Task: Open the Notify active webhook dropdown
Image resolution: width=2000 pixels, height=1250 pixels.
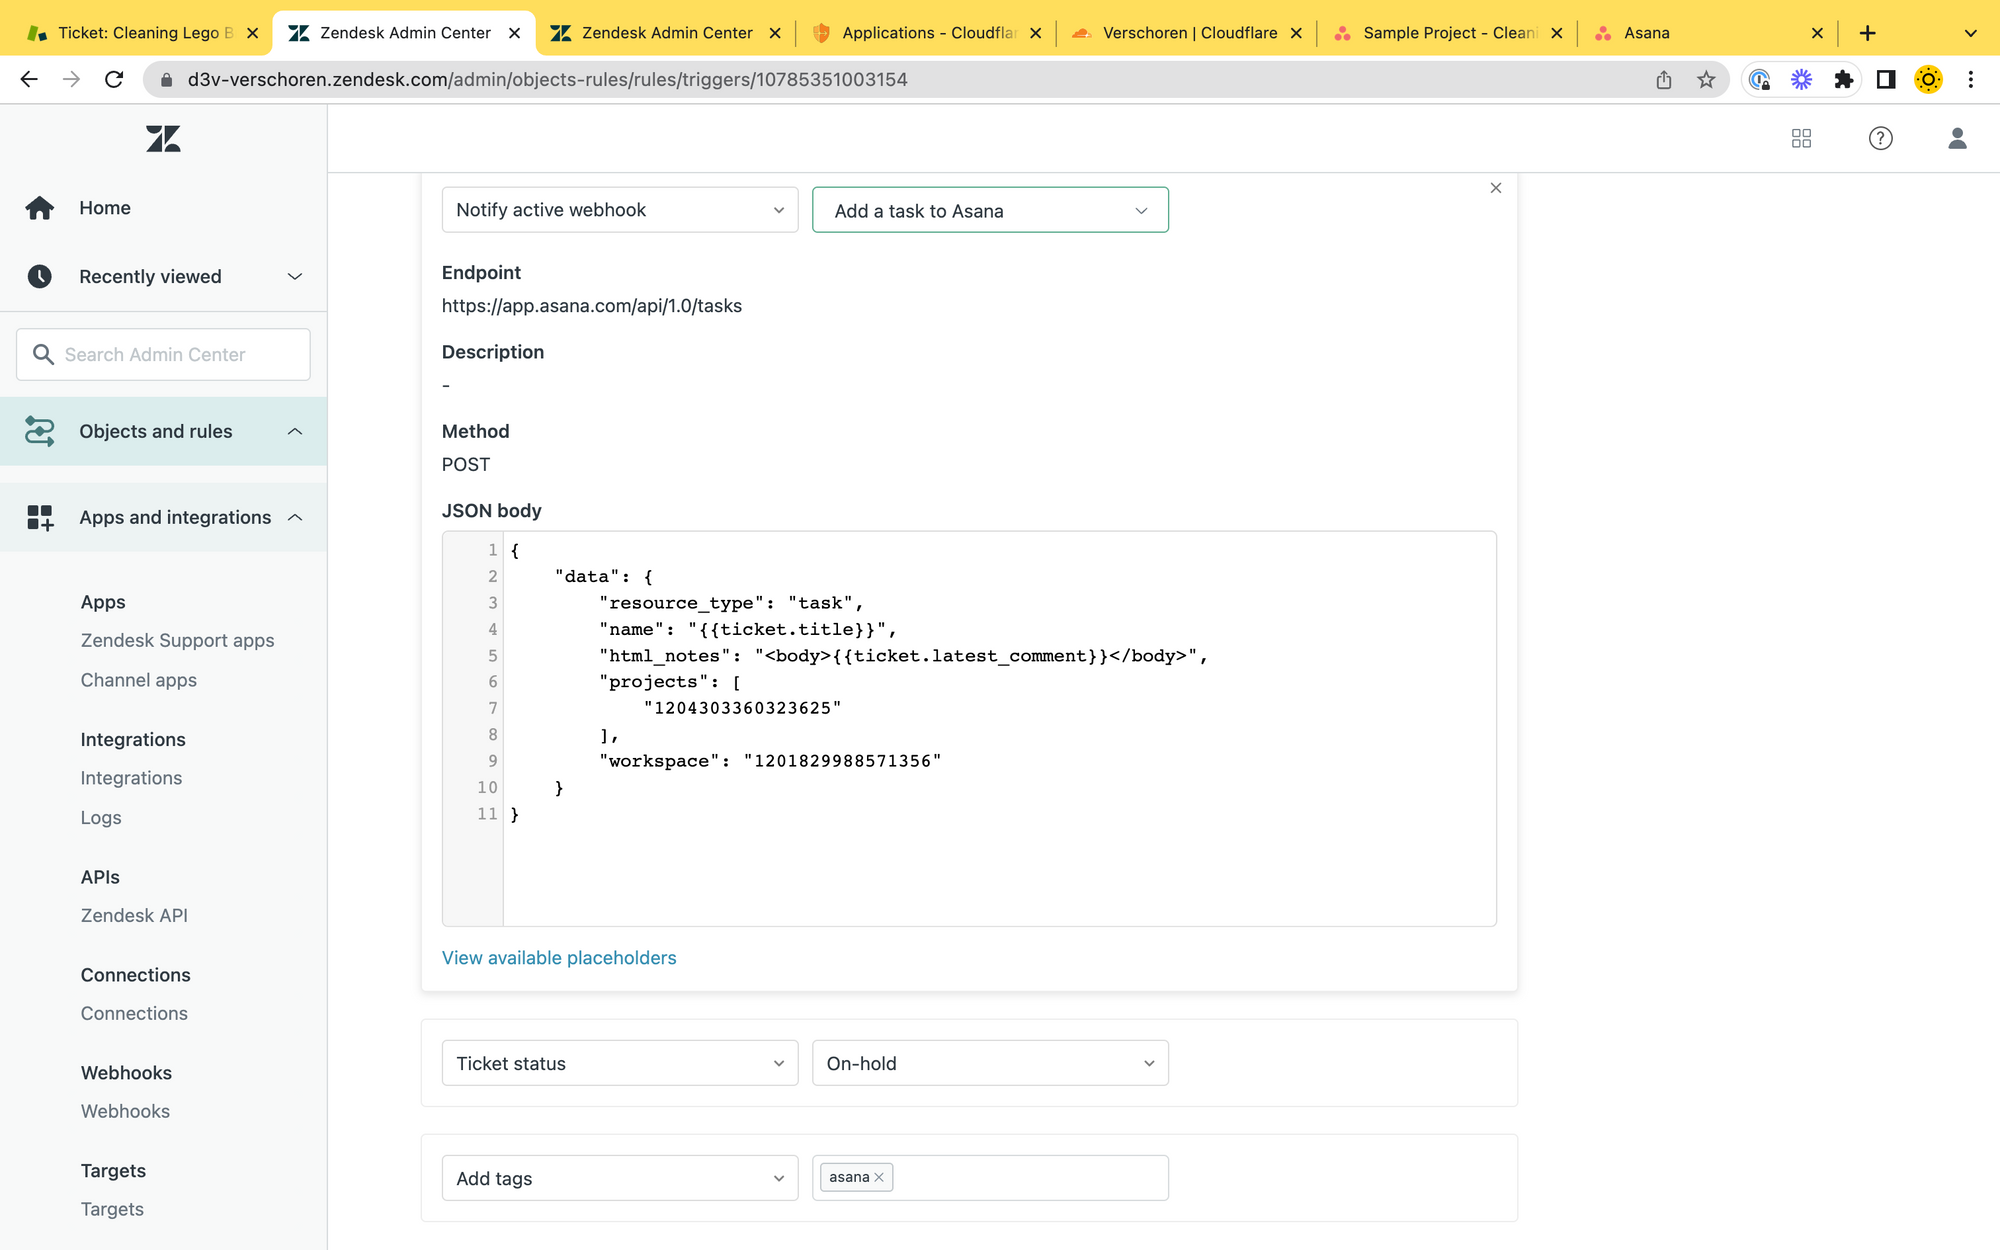Action: pyautogui.click(x=619, y=210)
